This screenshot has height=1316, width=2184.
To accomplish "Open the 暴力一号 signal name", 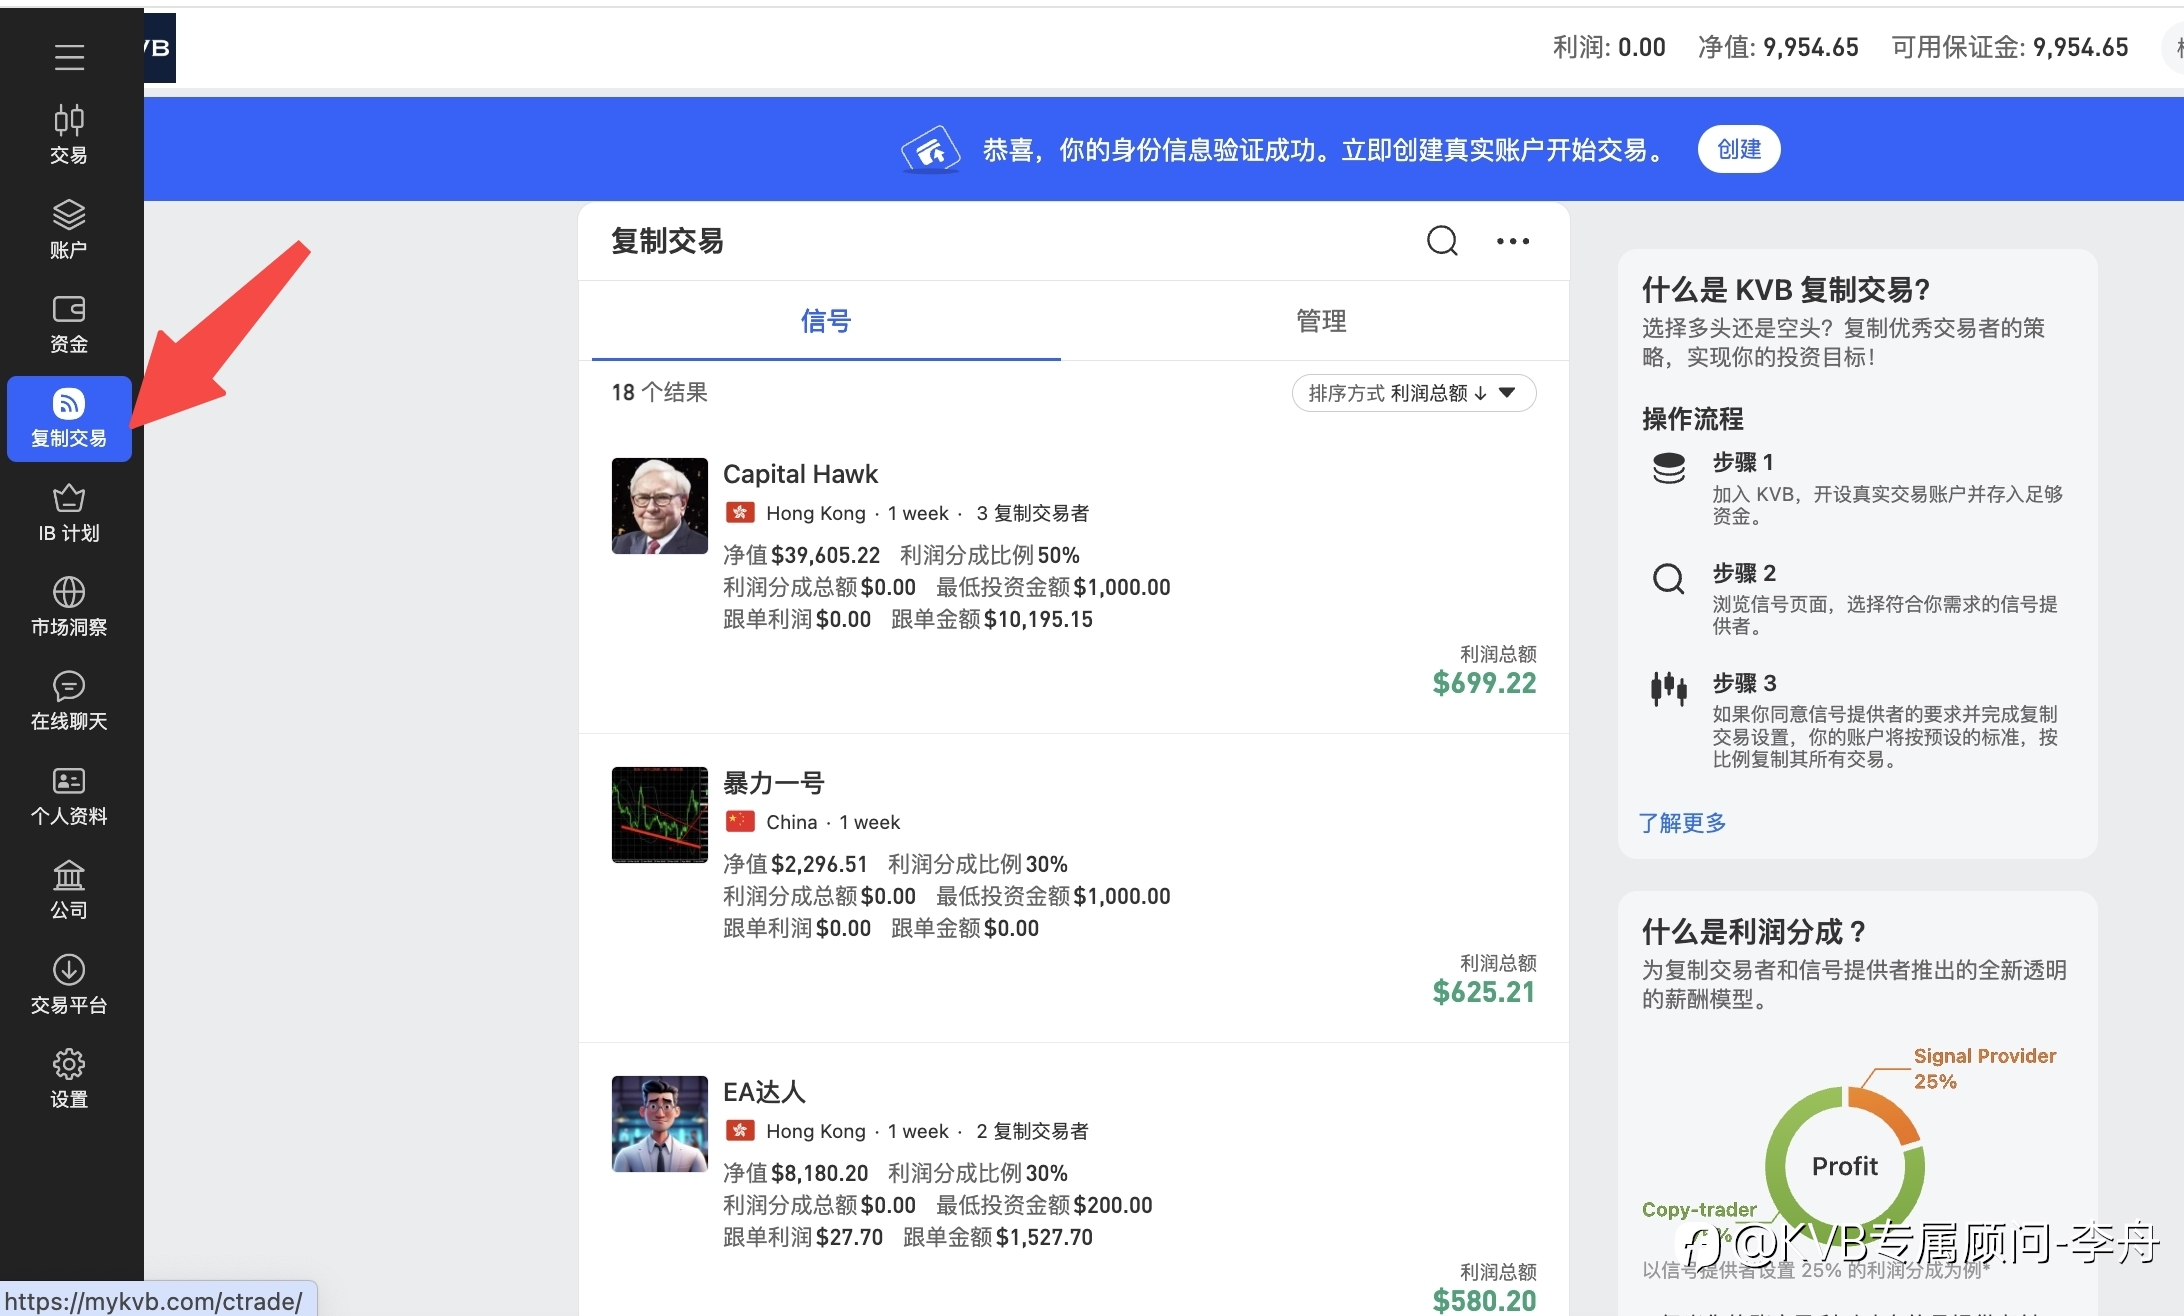I will (x=773, y=783).
